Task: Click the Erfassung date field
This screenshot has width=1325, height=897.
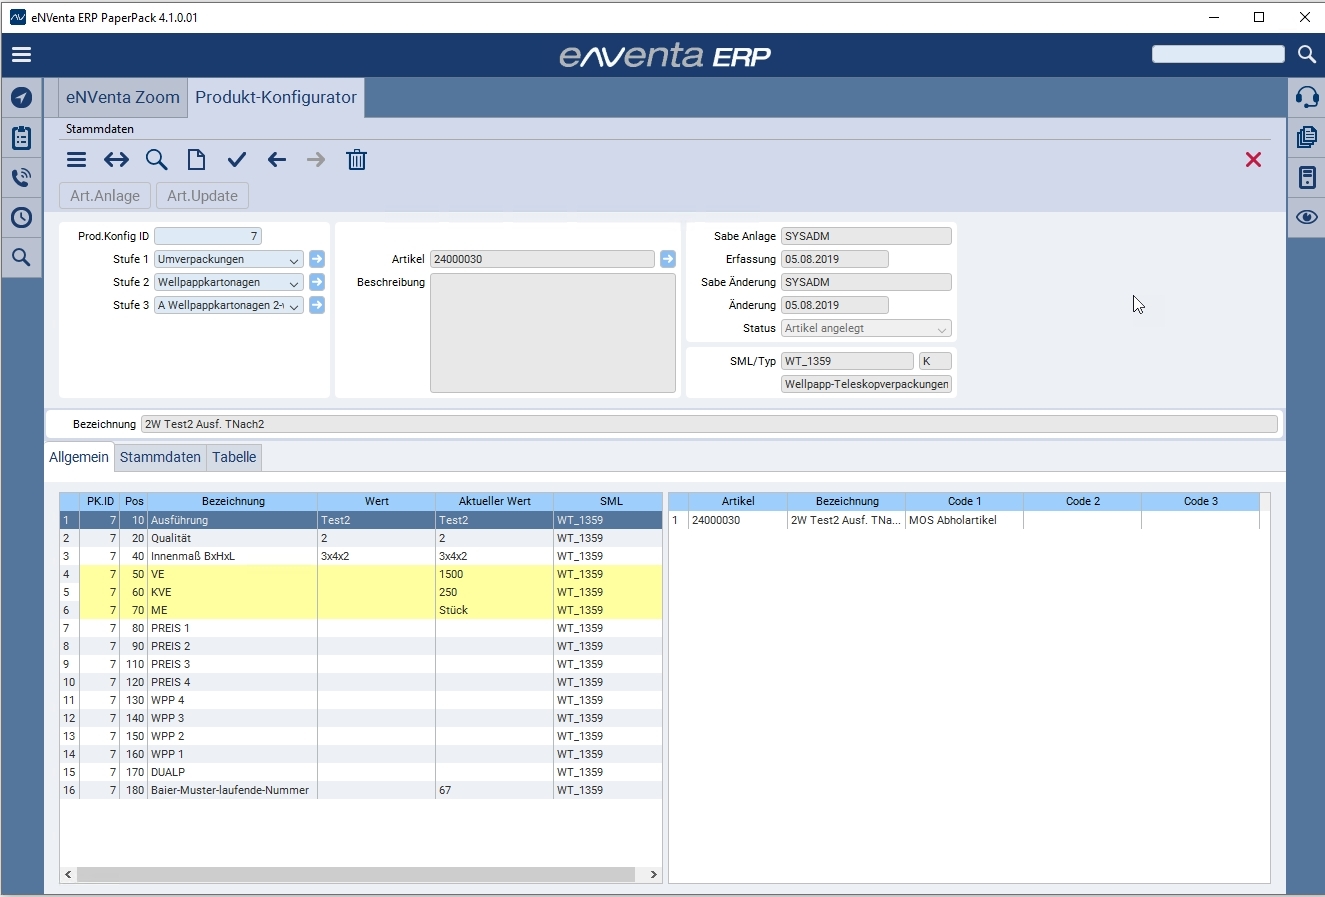Action: [835, 259]
